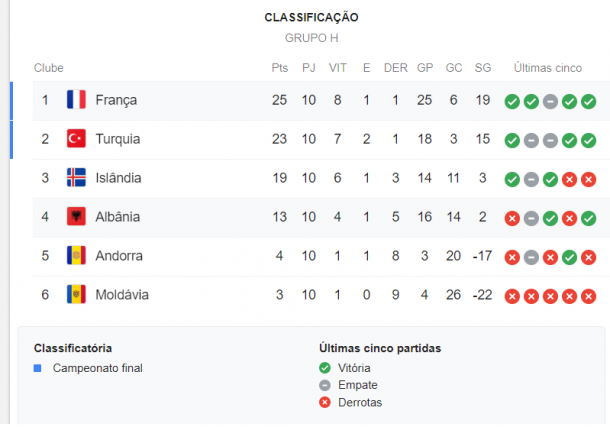Select the Moldávia team name
The image size is (610, 427).
(122, 295)
